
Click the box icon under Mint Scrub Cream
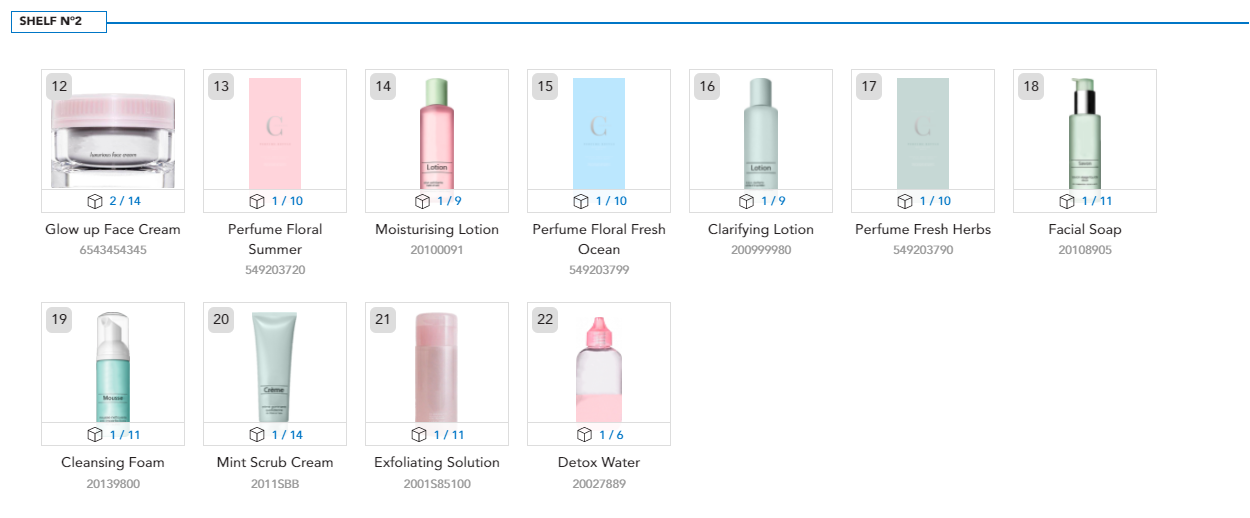257,434
